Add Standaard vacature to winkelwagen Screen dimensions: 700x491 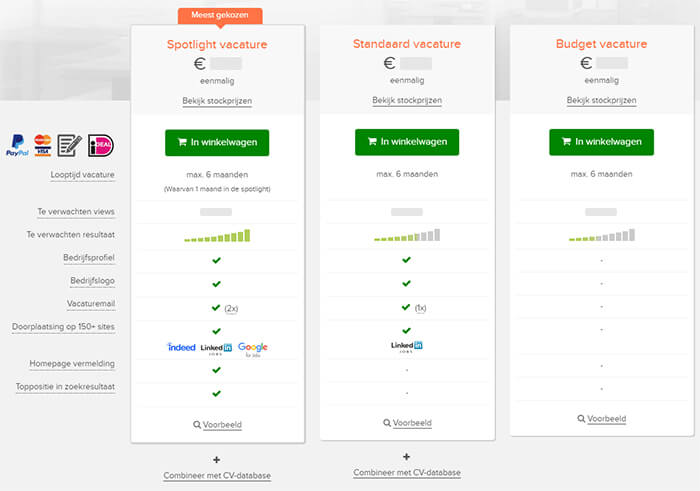407,142
